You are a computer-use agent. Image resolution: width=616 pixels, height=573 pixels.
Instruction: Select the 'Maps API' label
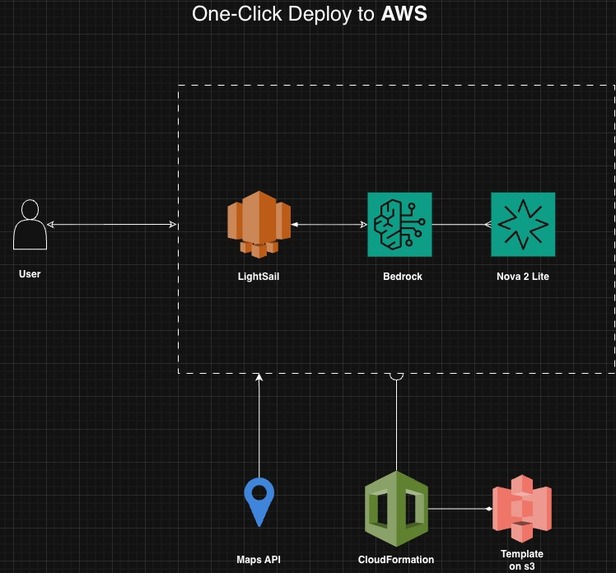258,559
